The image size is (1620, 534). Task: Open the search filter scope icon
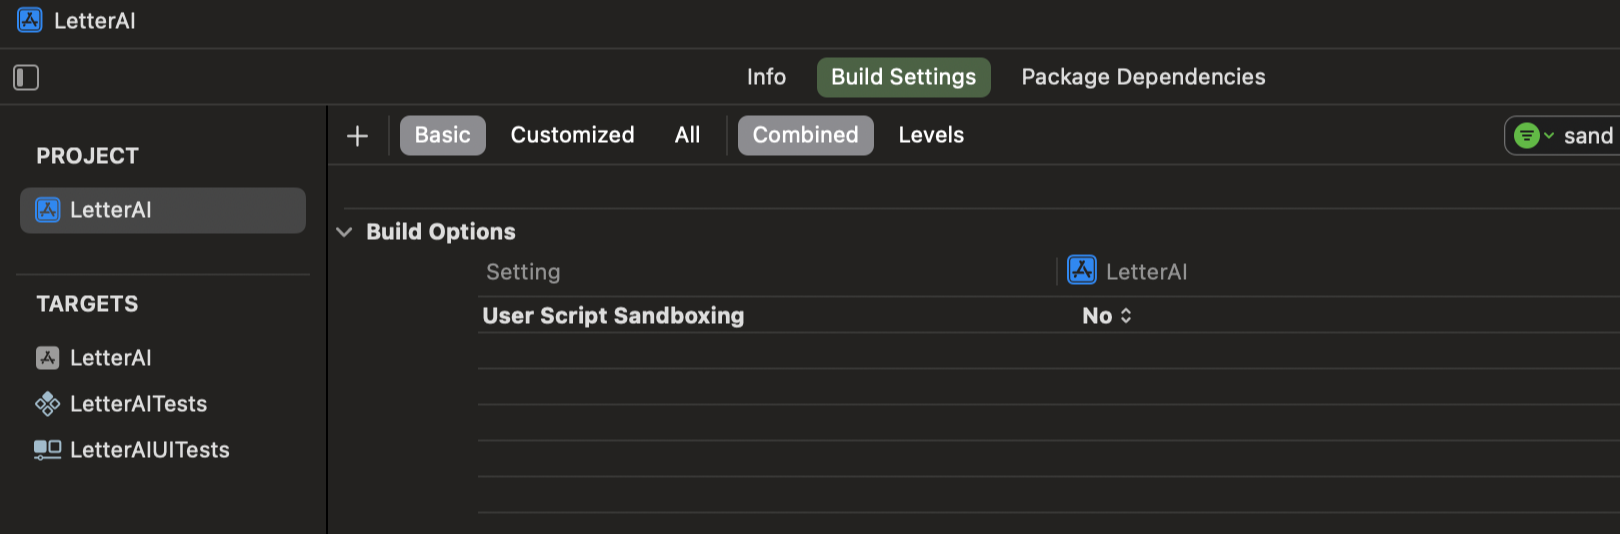coord(1533,136)
